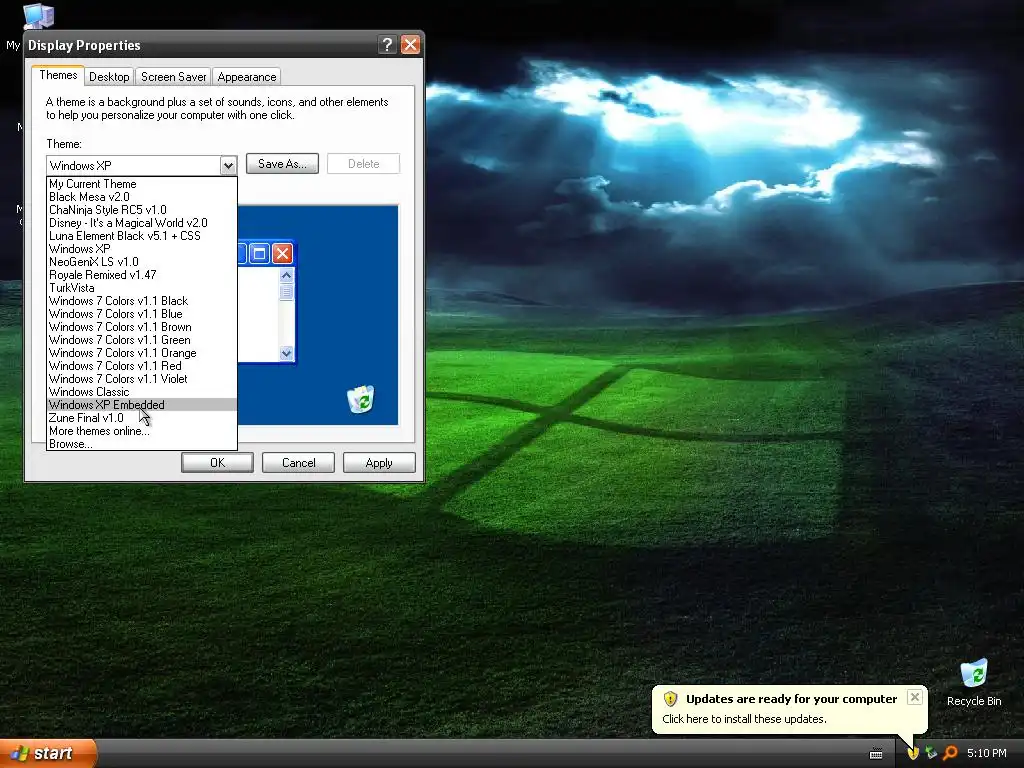Select Windows XP in the theme list
The image size is (1024, 768).
click(x=142, y=249)
